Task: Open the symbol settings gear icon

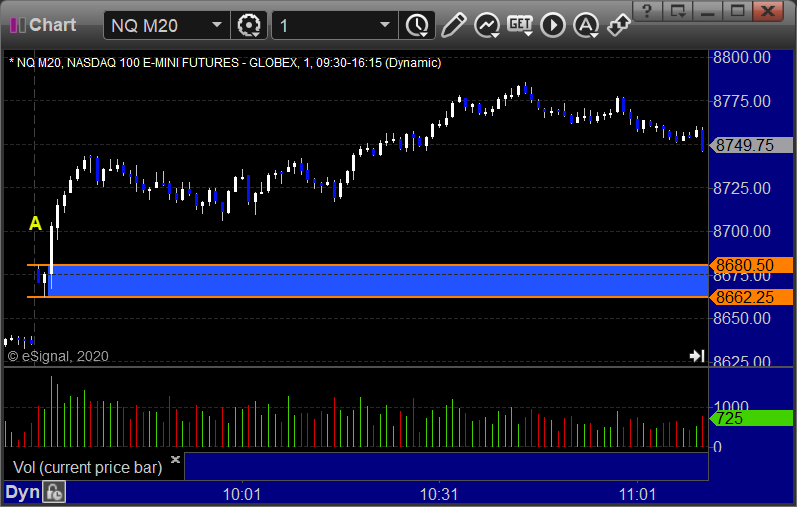Action: click(x=249, y=25)
